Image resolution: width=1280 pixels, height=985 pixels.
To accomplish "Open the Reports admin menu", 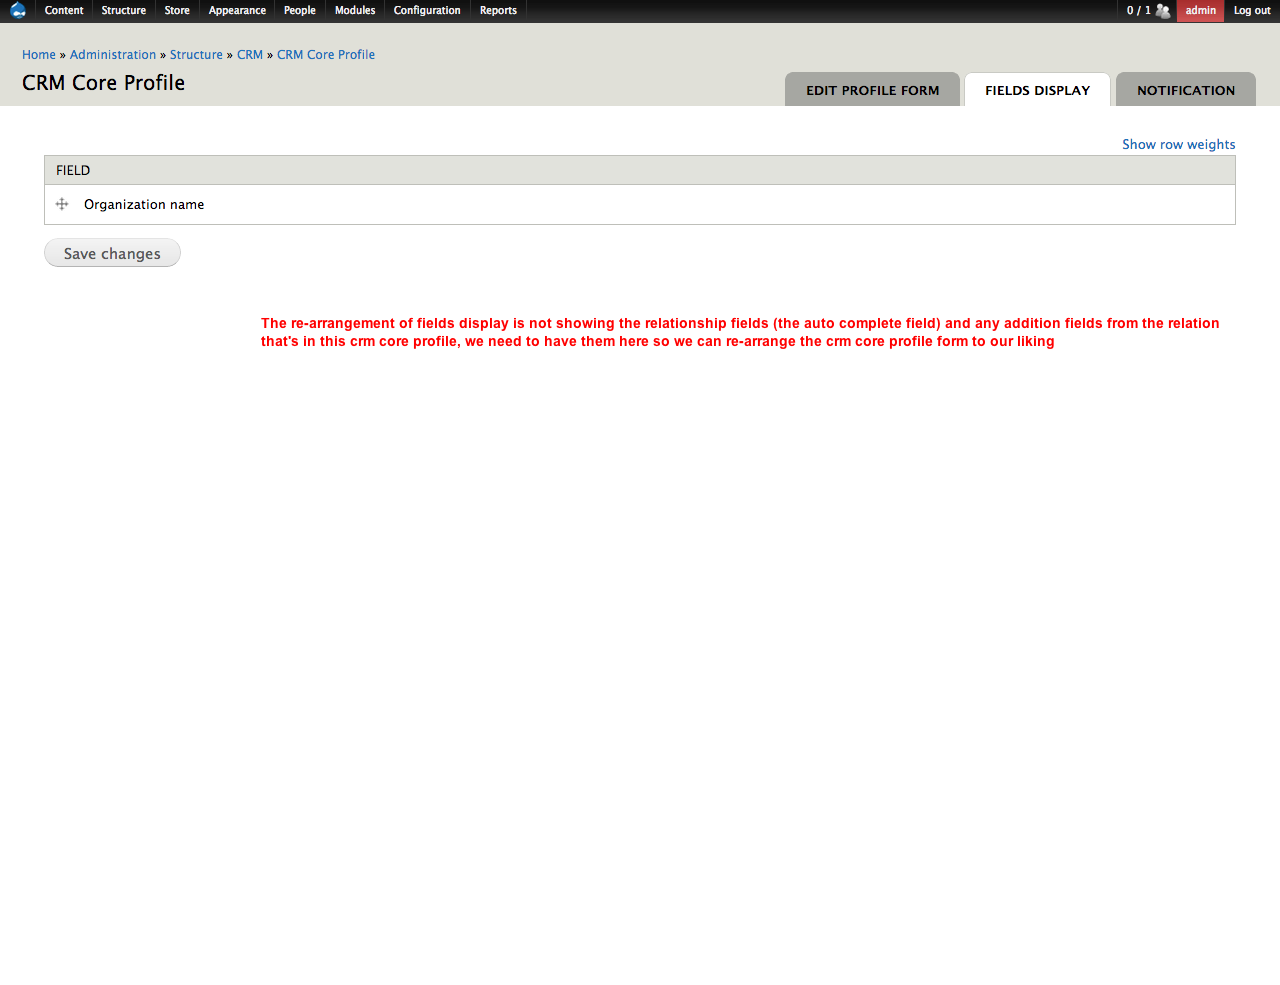I will [x=498, y=10].
